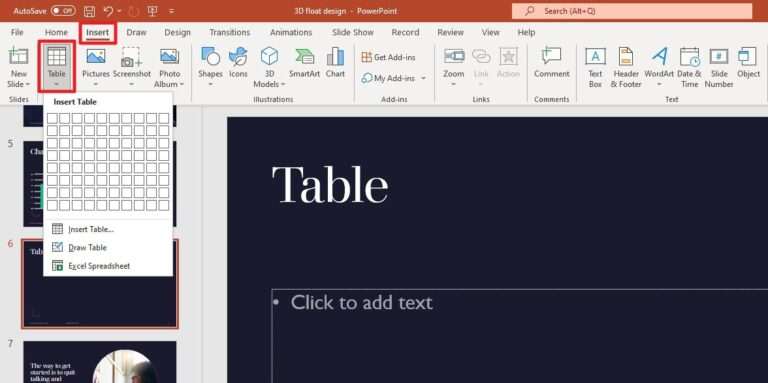The height and width of the screenshot is (383, 768).
Task: Open the Shapes gallery
Action: tap(210, 67)
